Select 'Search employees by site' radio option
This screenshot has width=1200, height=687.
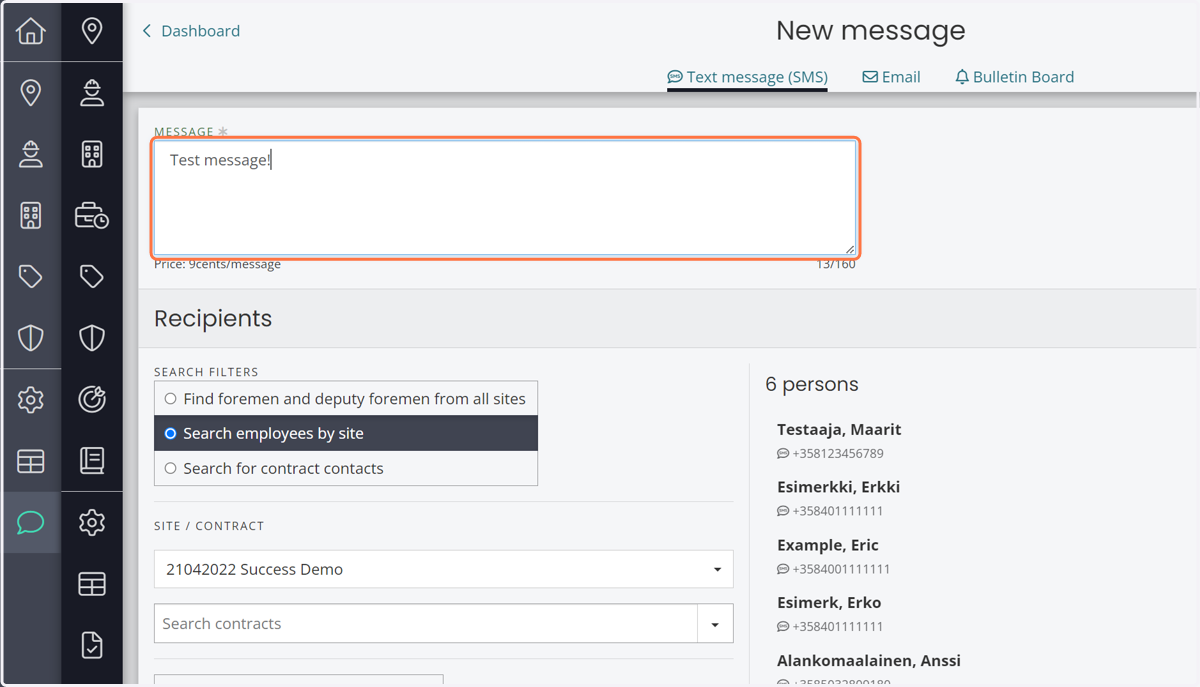coord(346,433)
